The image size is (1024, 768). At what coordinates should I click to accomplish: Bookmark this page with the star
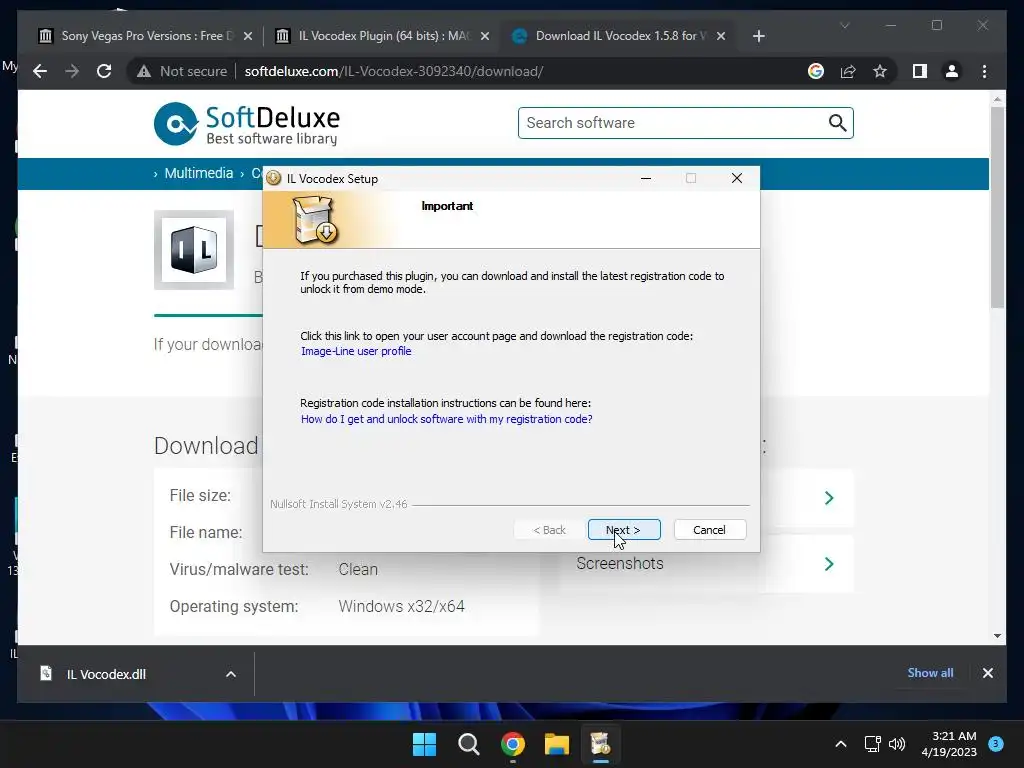[880, 71]
